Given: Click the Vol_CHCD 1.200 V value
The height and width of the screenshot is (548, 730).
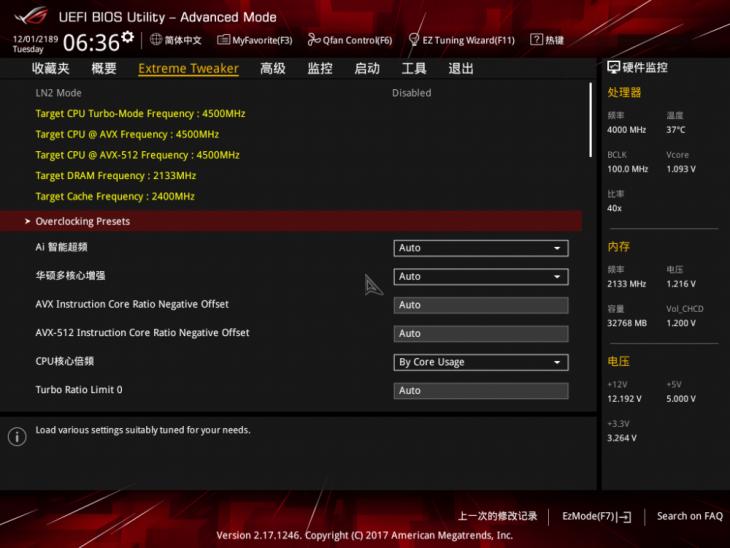Looking at the screenshot, I should [681, 323].
